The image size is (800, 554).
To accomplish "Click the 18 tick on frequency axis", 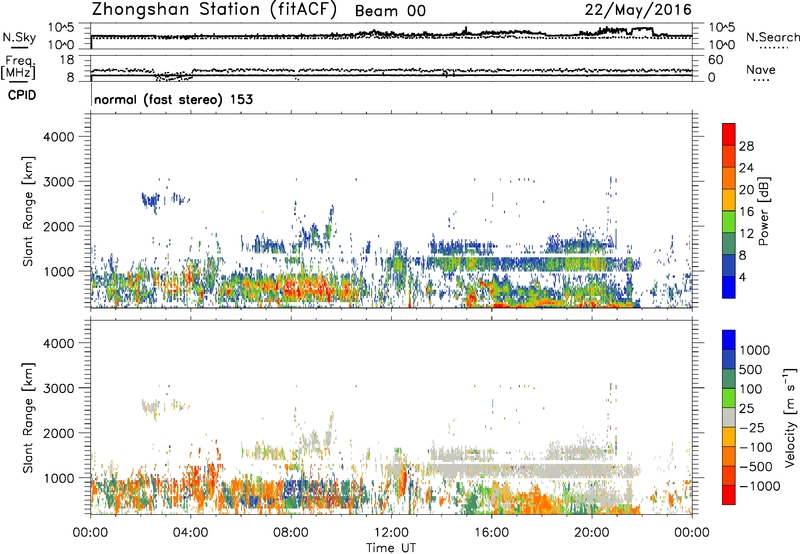I will click(66, 60).
